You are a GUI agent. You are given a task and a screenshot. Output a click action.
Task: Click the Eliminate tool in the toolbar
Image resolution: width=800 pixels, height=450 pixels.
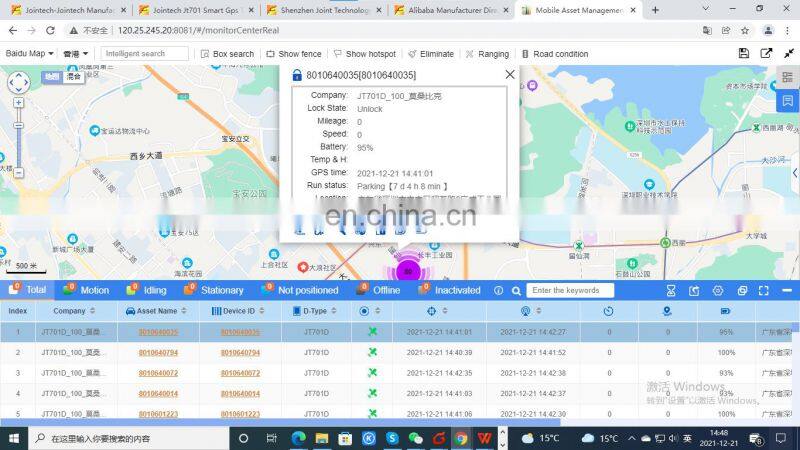(429, 54)
